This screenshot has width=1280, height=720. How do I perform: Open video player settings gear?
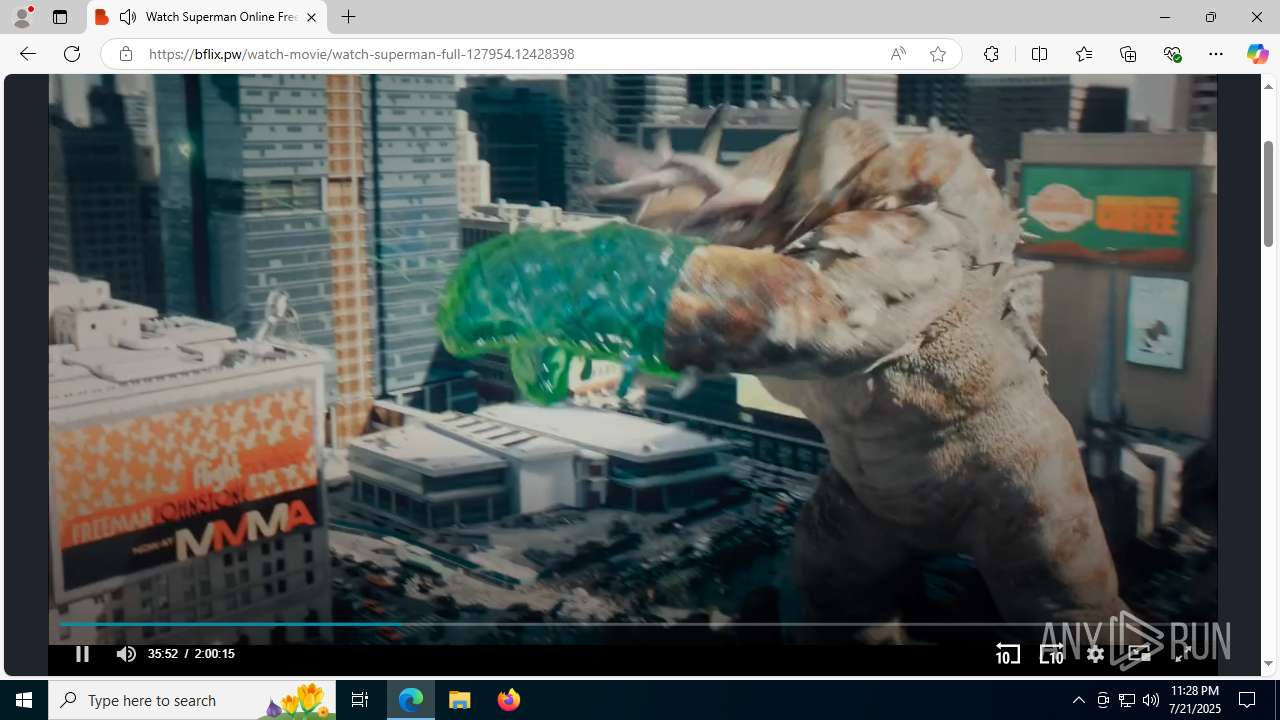(1095, 654)
